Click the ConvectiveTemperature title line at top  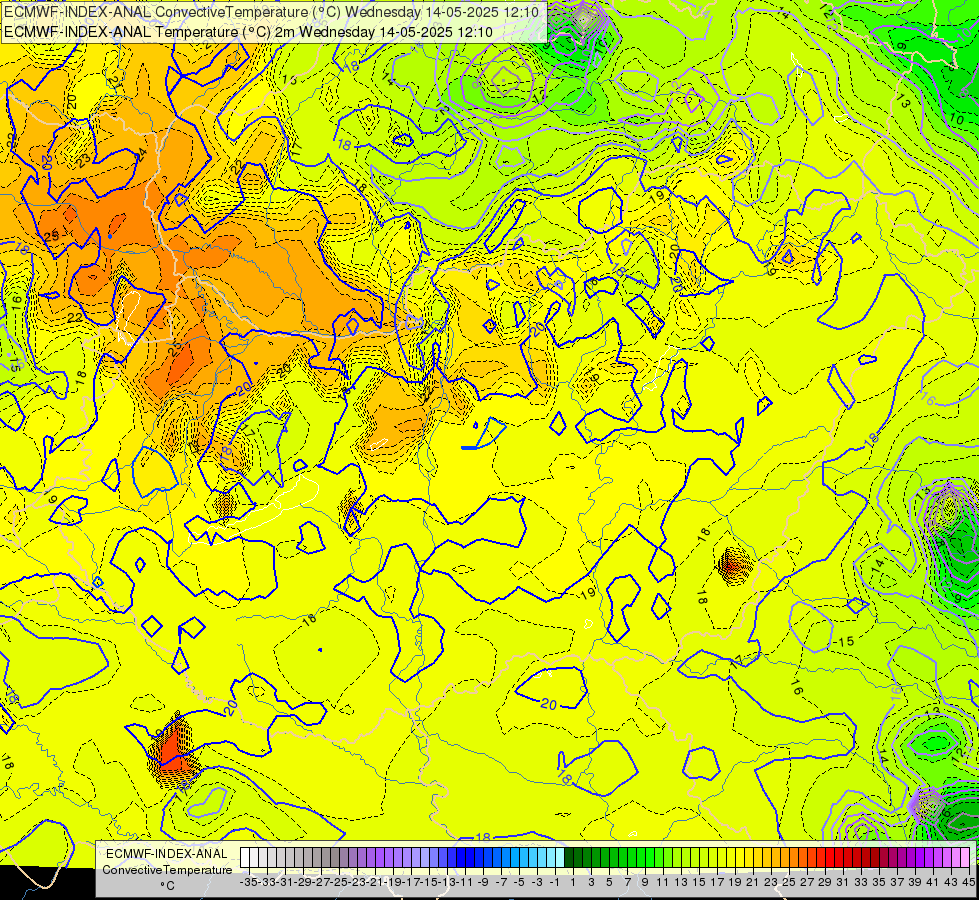pyautogui.click(x=272, y=12)
